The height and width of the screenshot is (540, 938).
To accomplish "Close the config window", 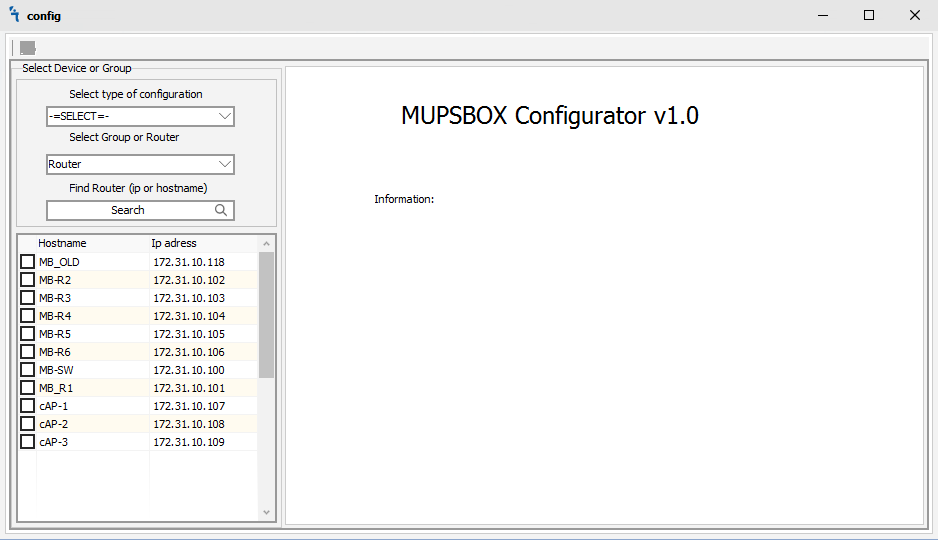I will click(914, 15).
